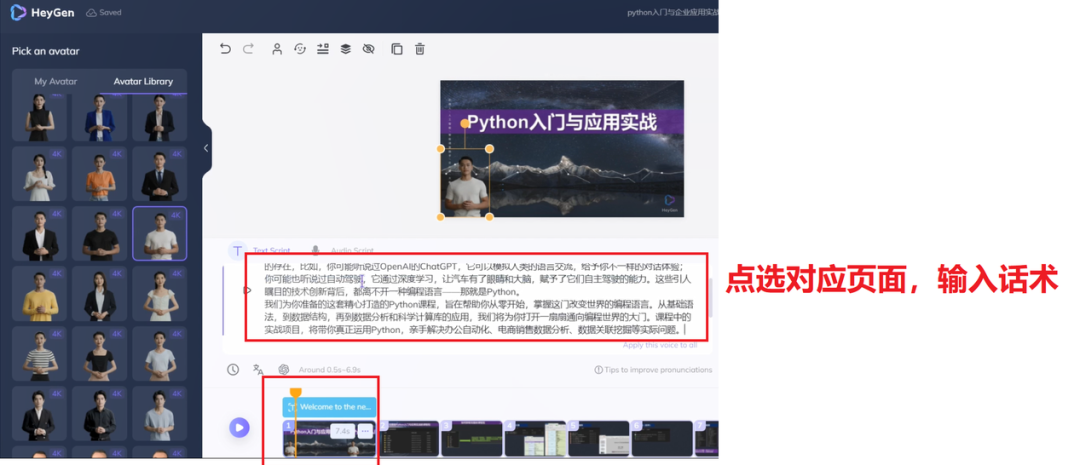Click the Pick an avatar heading
The height and width of the screenshot is (465, 1080).
[x=45, y=51]
